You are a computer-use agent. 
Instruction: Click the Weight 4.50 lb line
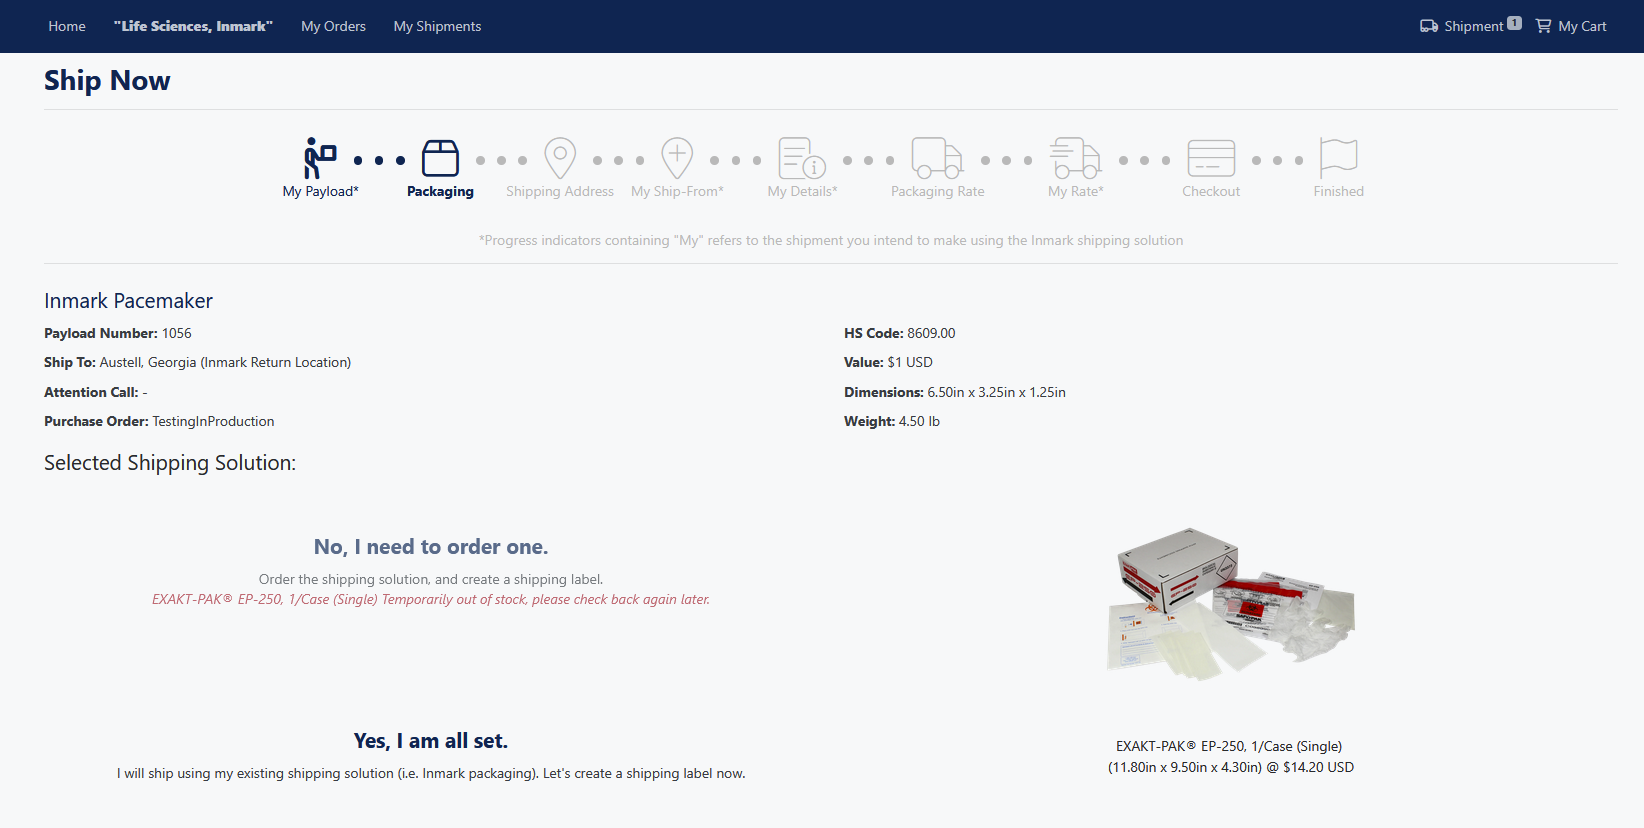892,421
